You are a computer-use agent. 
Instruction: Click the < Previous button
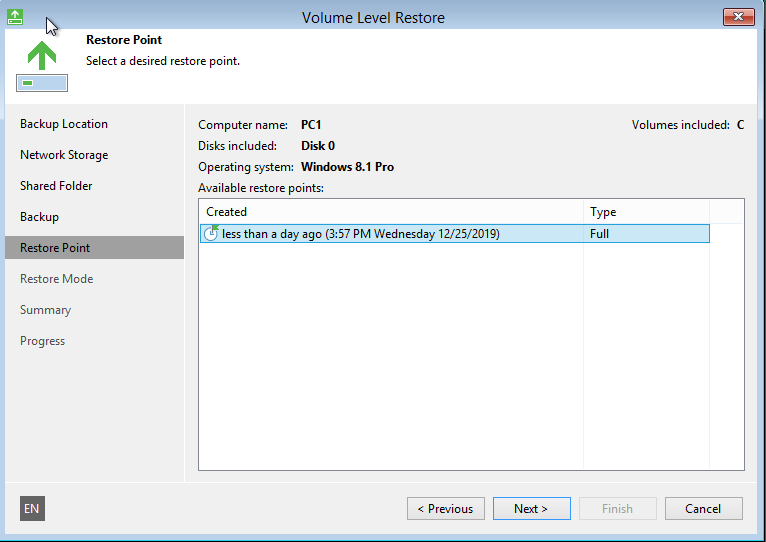click(446, 509)
